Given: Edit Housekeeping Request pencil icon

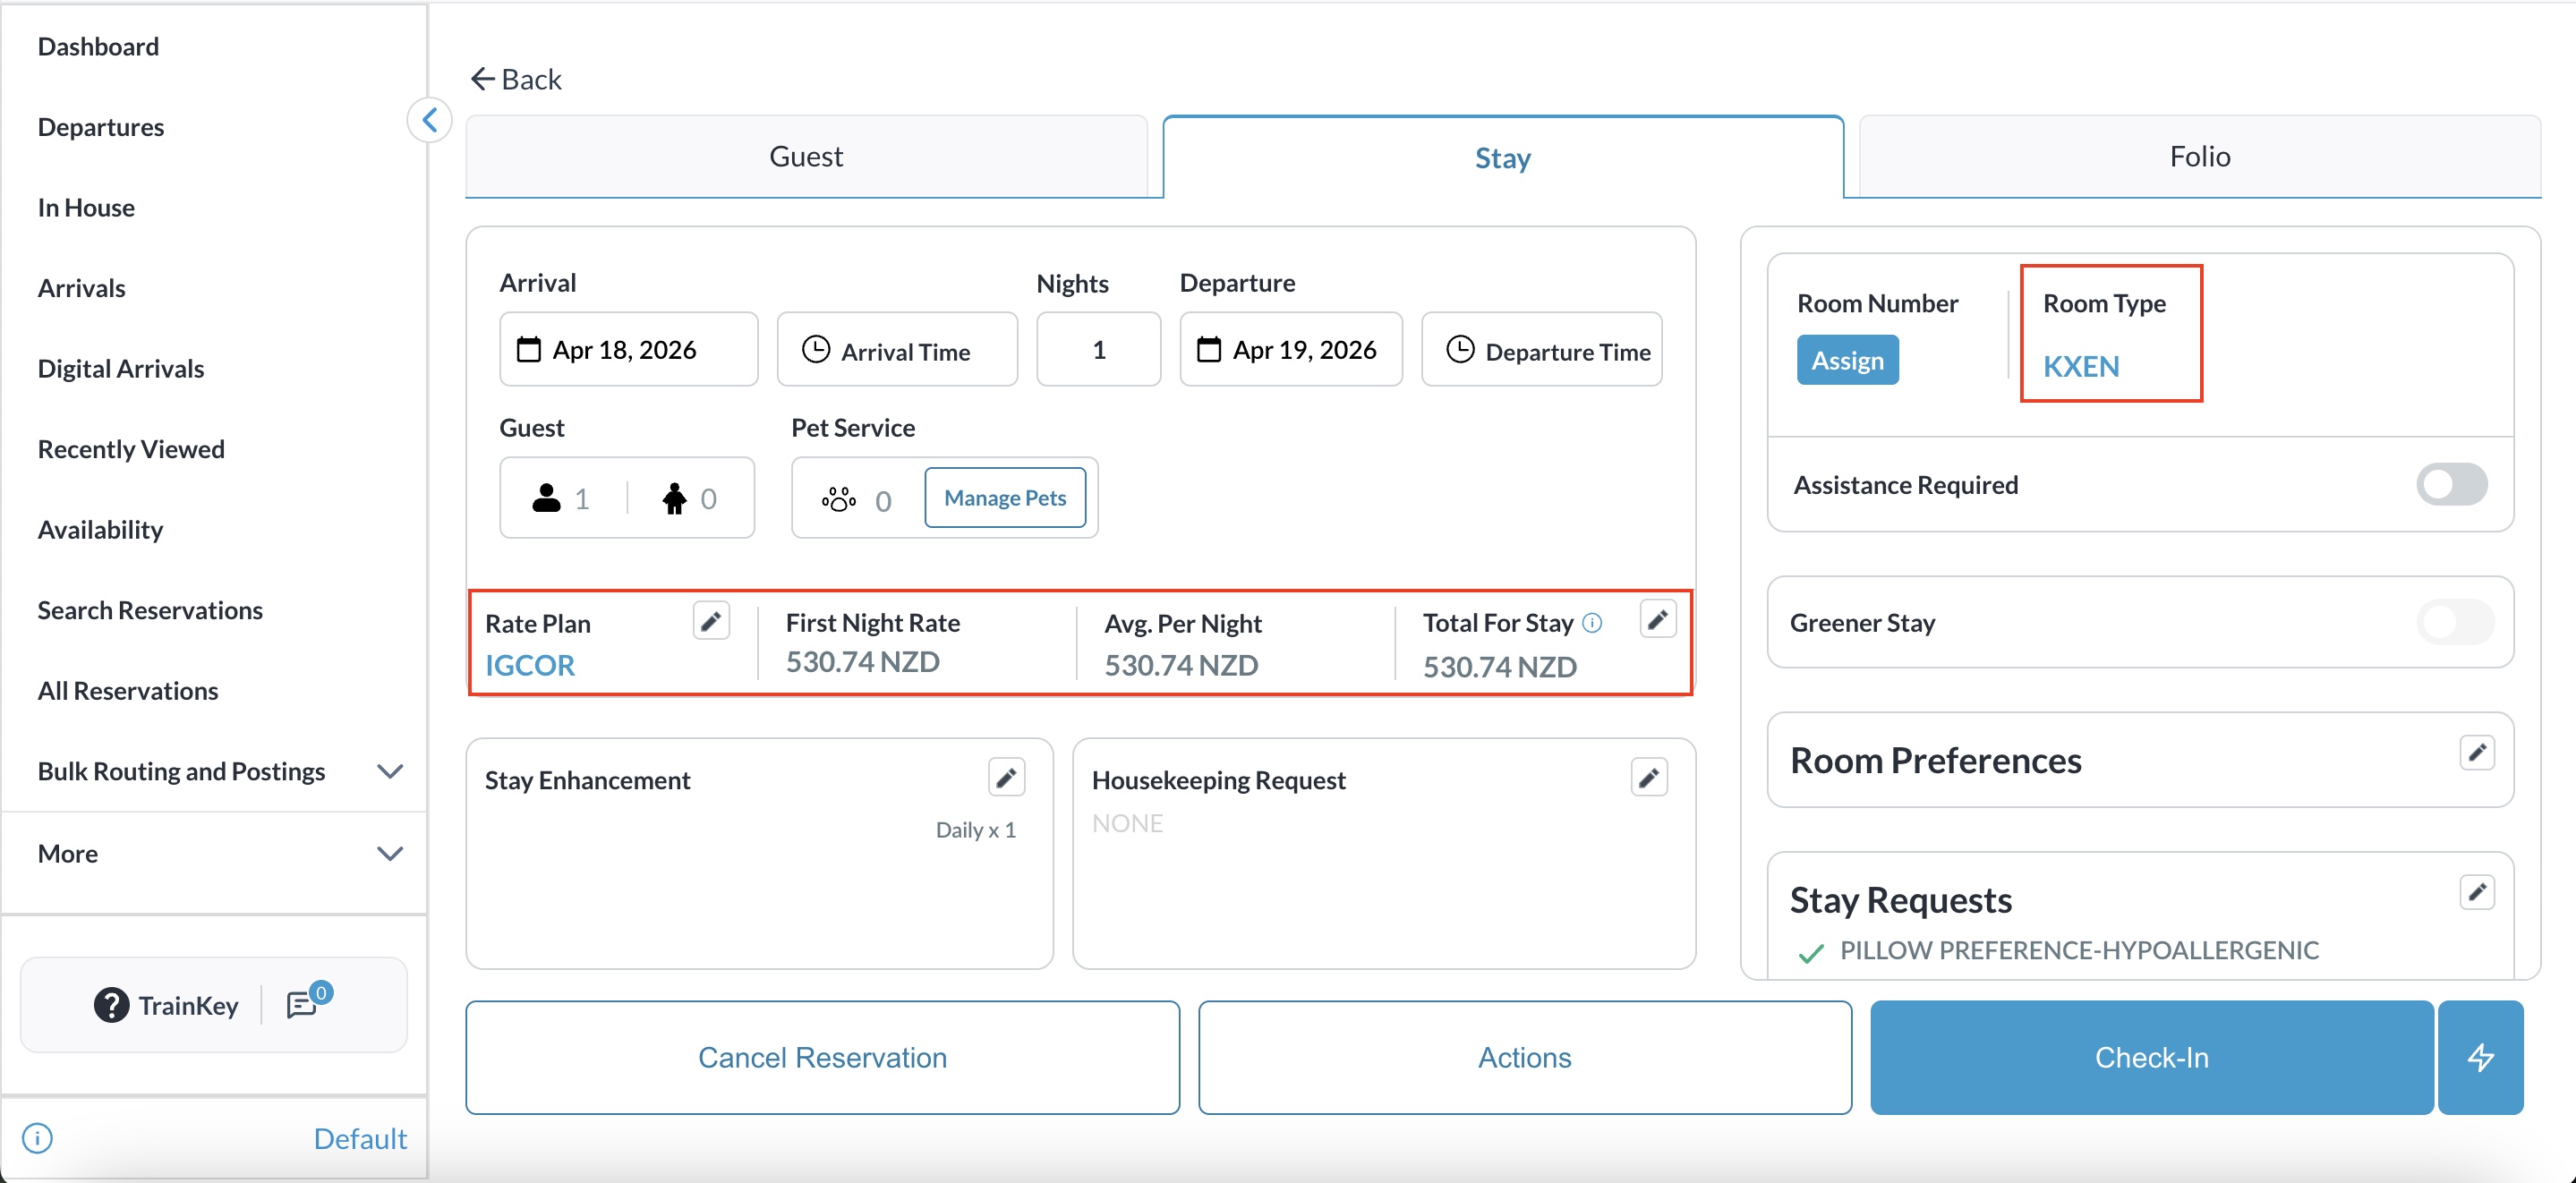Looking at the screenshot, I should pyautogui.click(x=1649, y=777).
